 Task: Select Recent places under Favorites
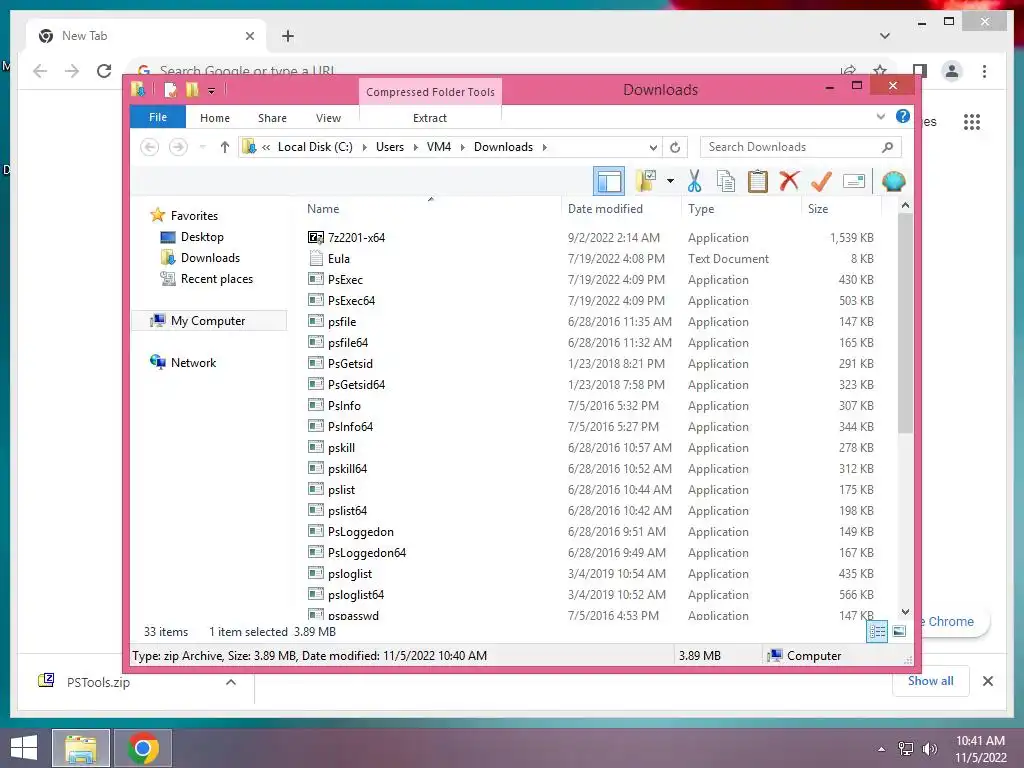(216, 279)
